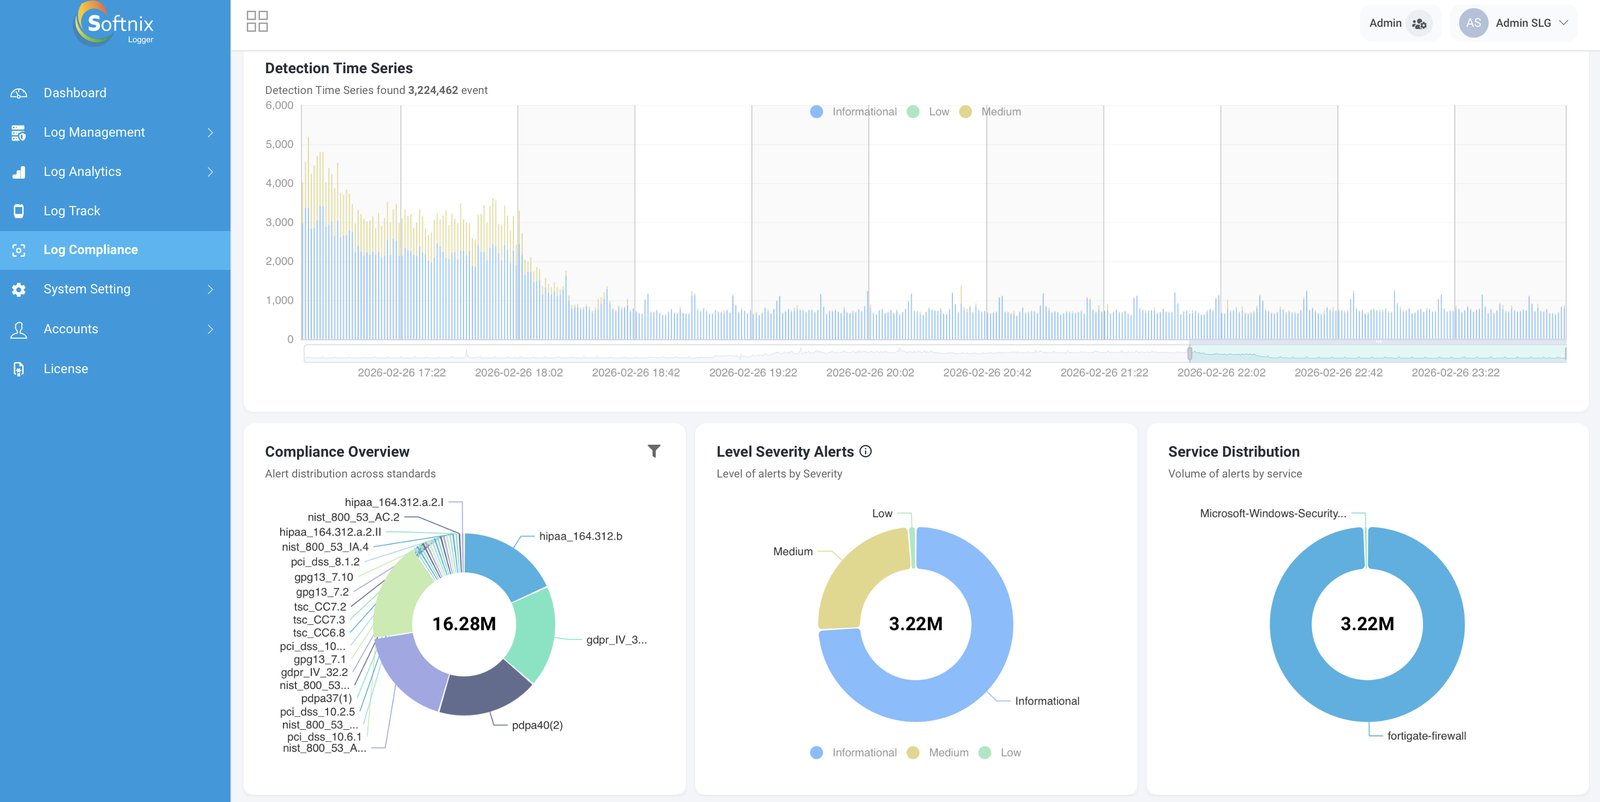Click the pci_dss_8.1.2 label
This screenshot has height=802, width=1600.
click(x=325, y=562)
